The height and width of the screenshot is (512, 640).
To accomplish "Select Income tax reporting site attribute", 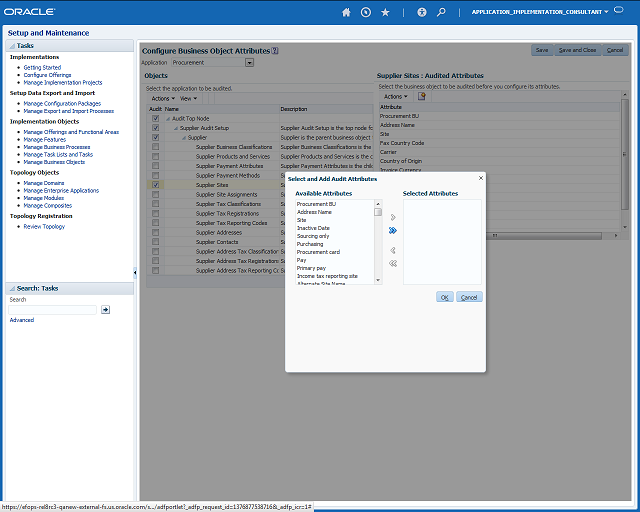I will point(327,276).
